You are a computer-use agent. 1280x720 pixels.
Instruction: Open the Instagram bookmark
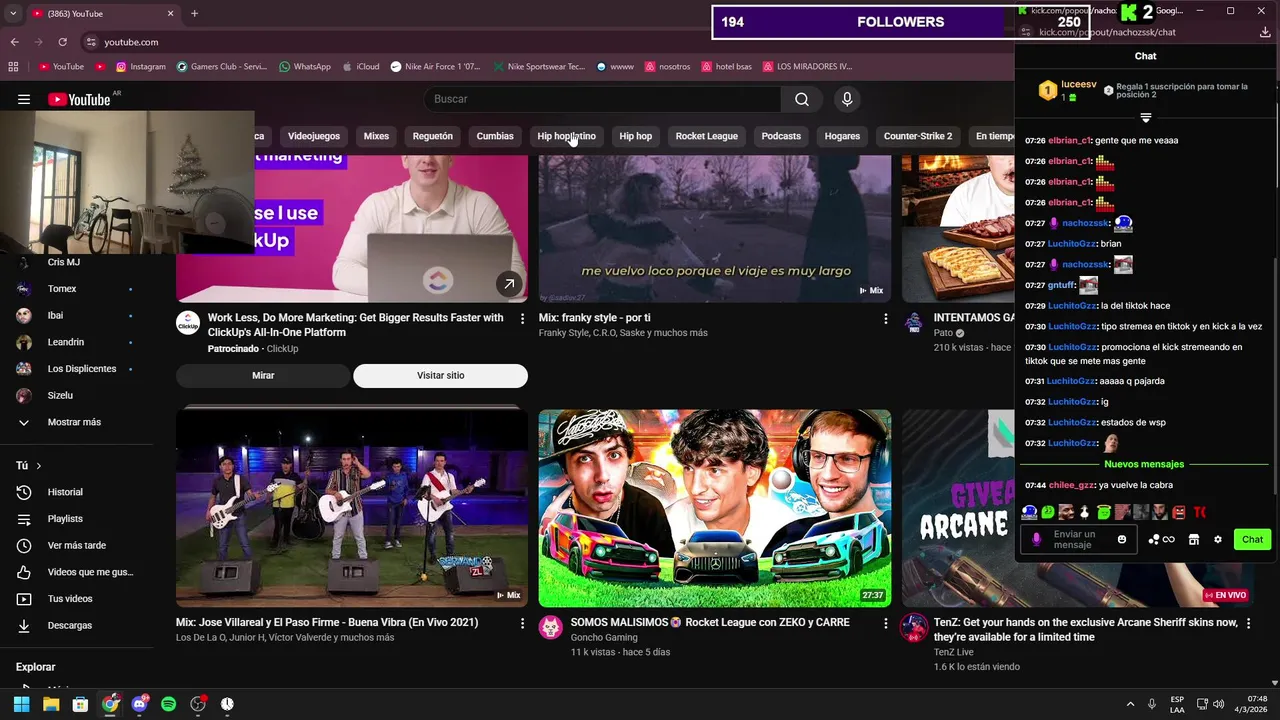140,67
